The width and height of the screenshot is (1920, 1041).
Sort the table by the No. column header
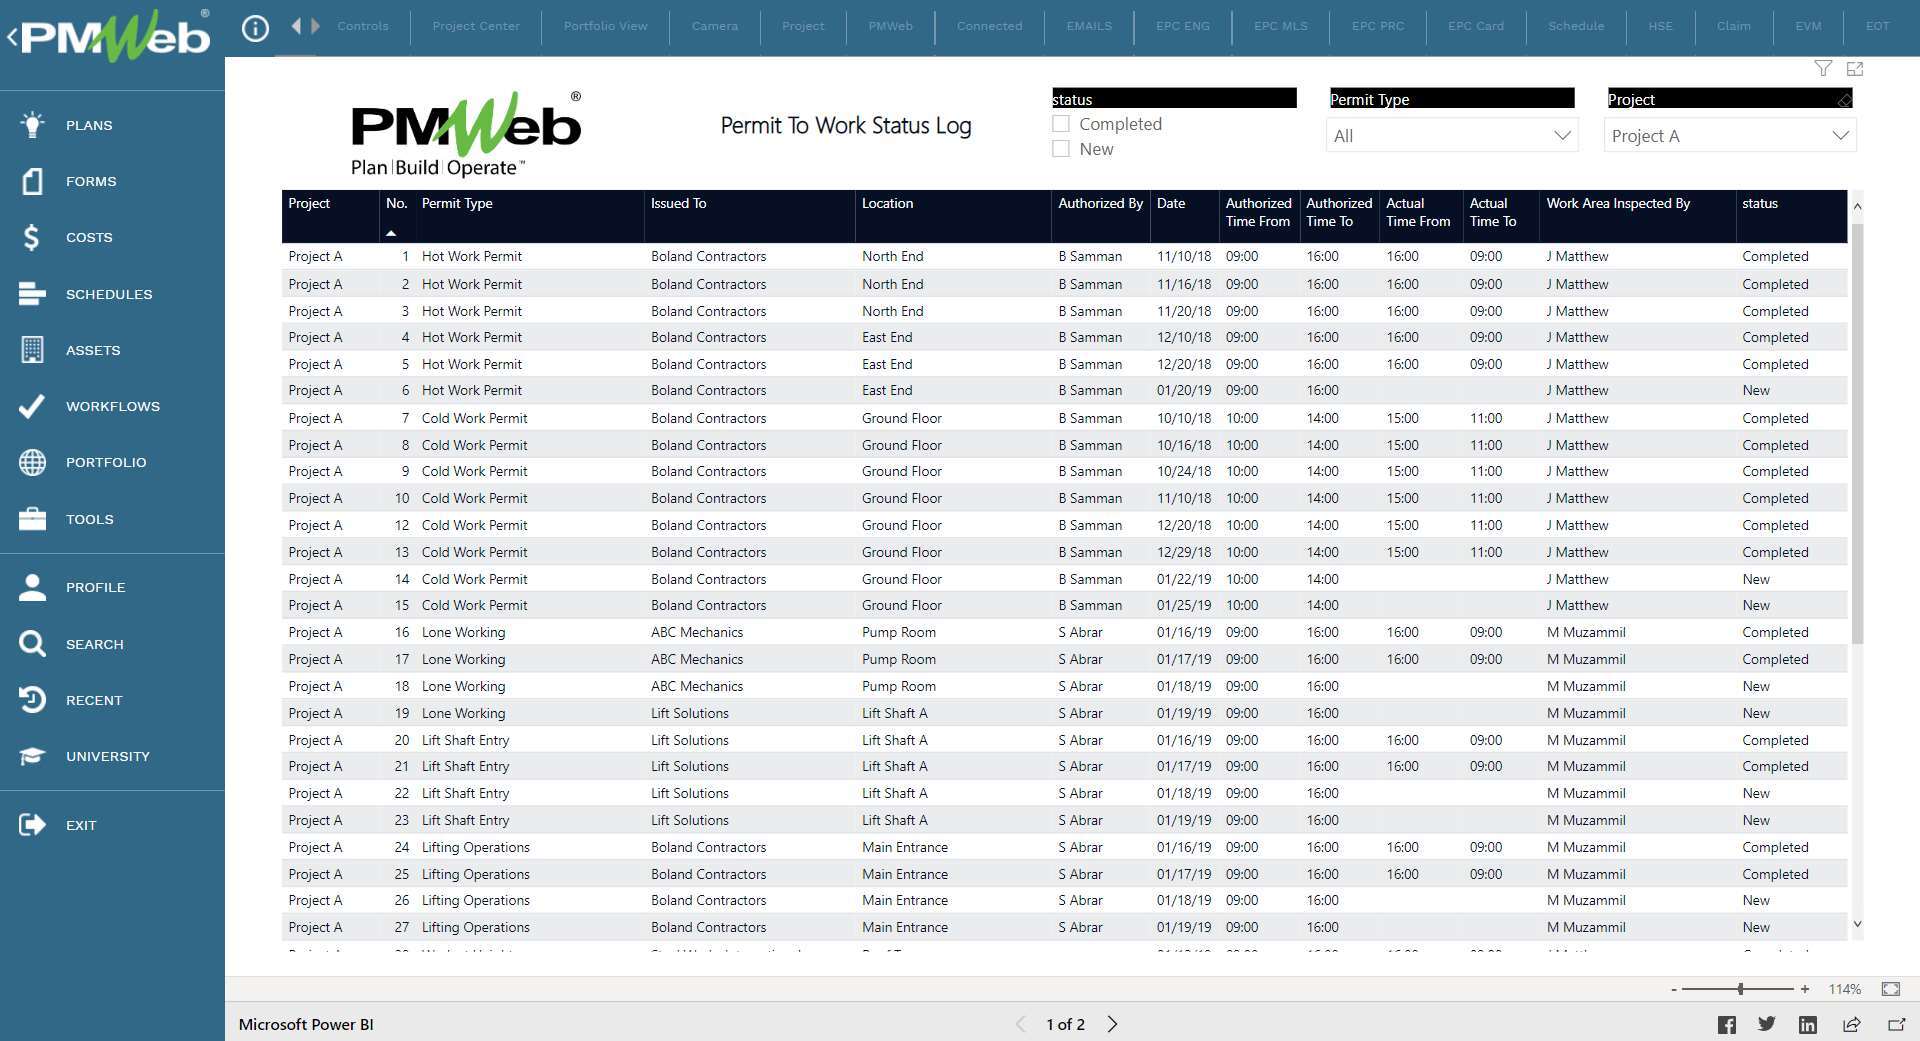396,204
